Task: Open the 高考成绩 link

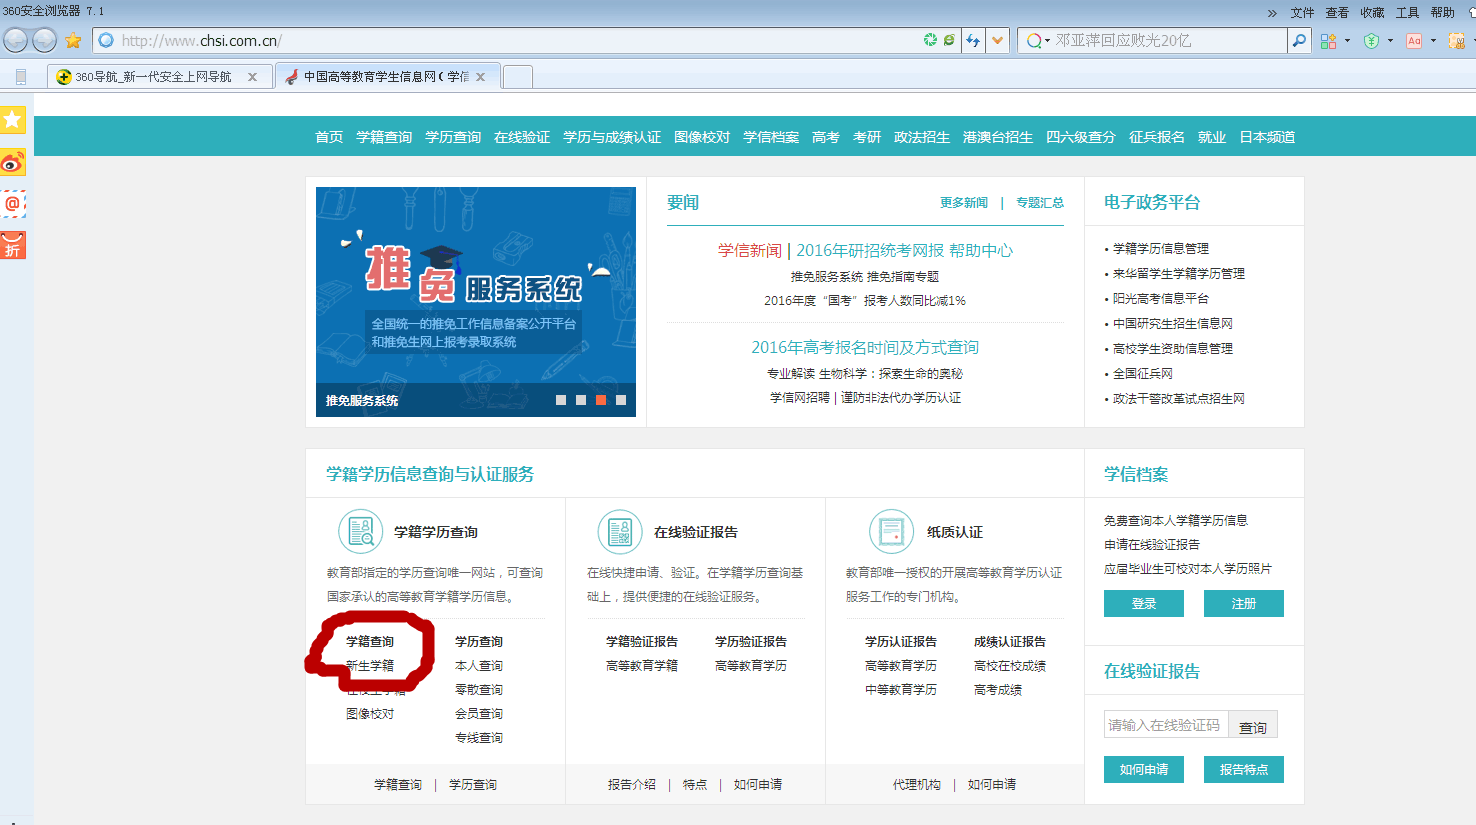Action: coord(998,690)
